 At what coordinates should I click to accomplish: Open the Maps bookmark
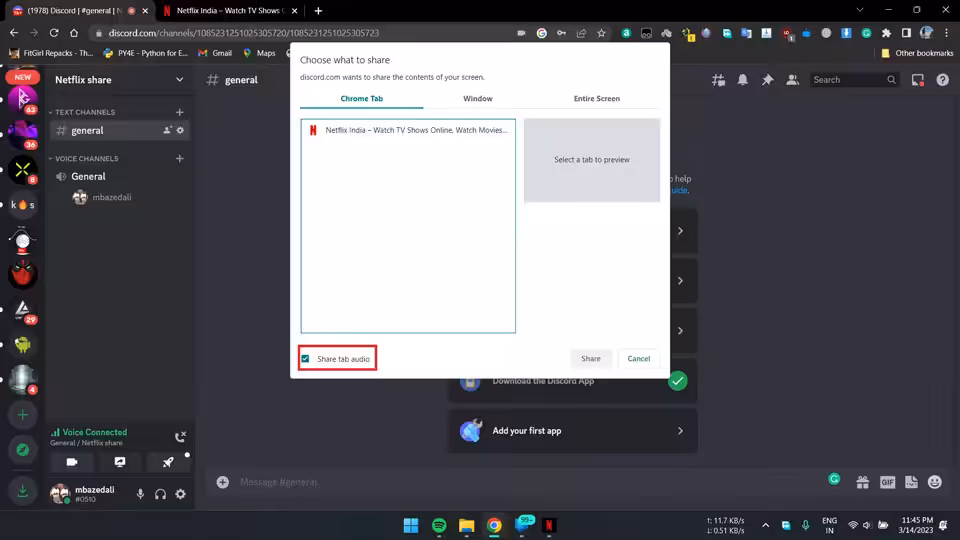pos(260,53)
